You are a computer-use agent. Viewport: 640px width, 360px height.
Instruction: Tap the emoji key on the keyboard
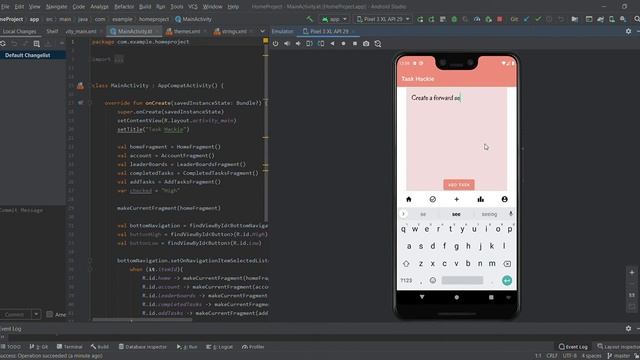coord(433,280)
